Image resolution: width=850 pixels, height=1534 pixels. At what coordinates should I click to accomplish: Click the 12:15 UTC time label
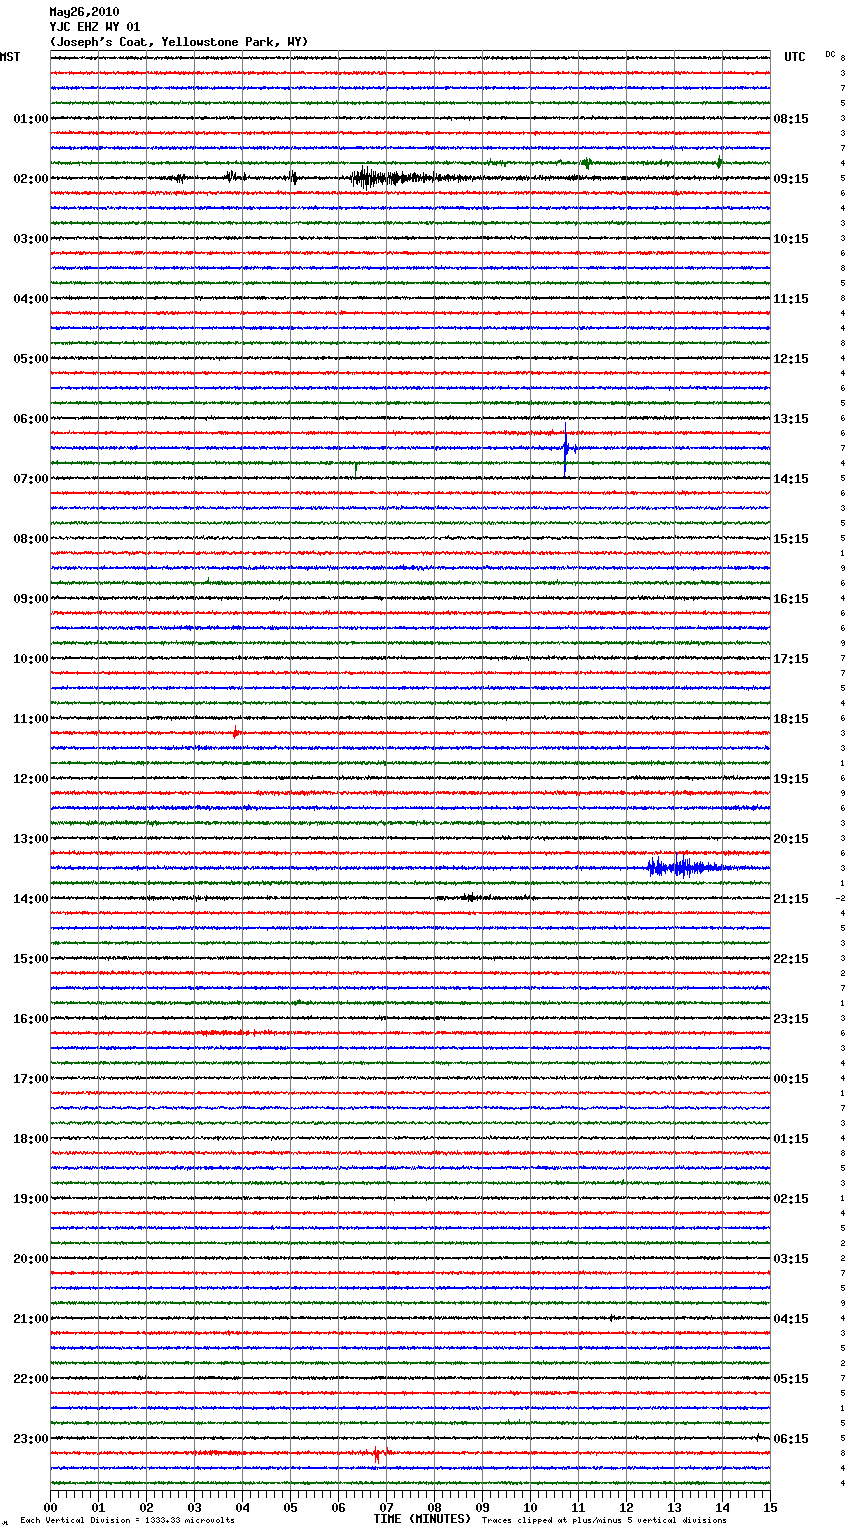[x=791, y=359]
